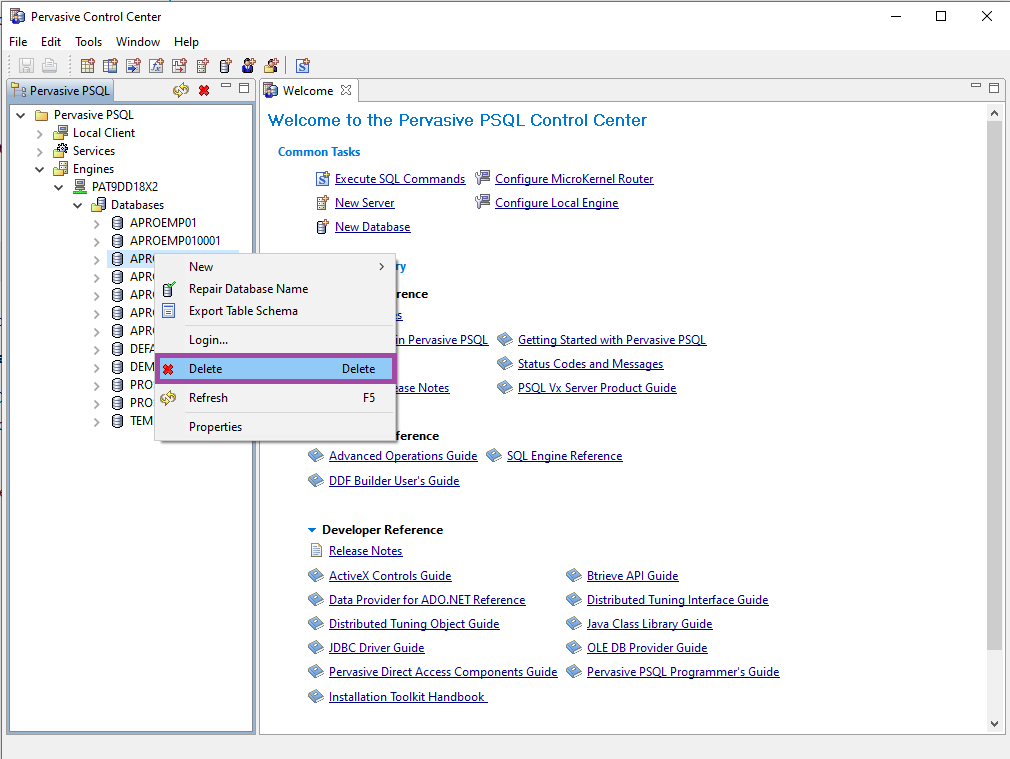Click the Services gear icon in tree

coord(61,151)
